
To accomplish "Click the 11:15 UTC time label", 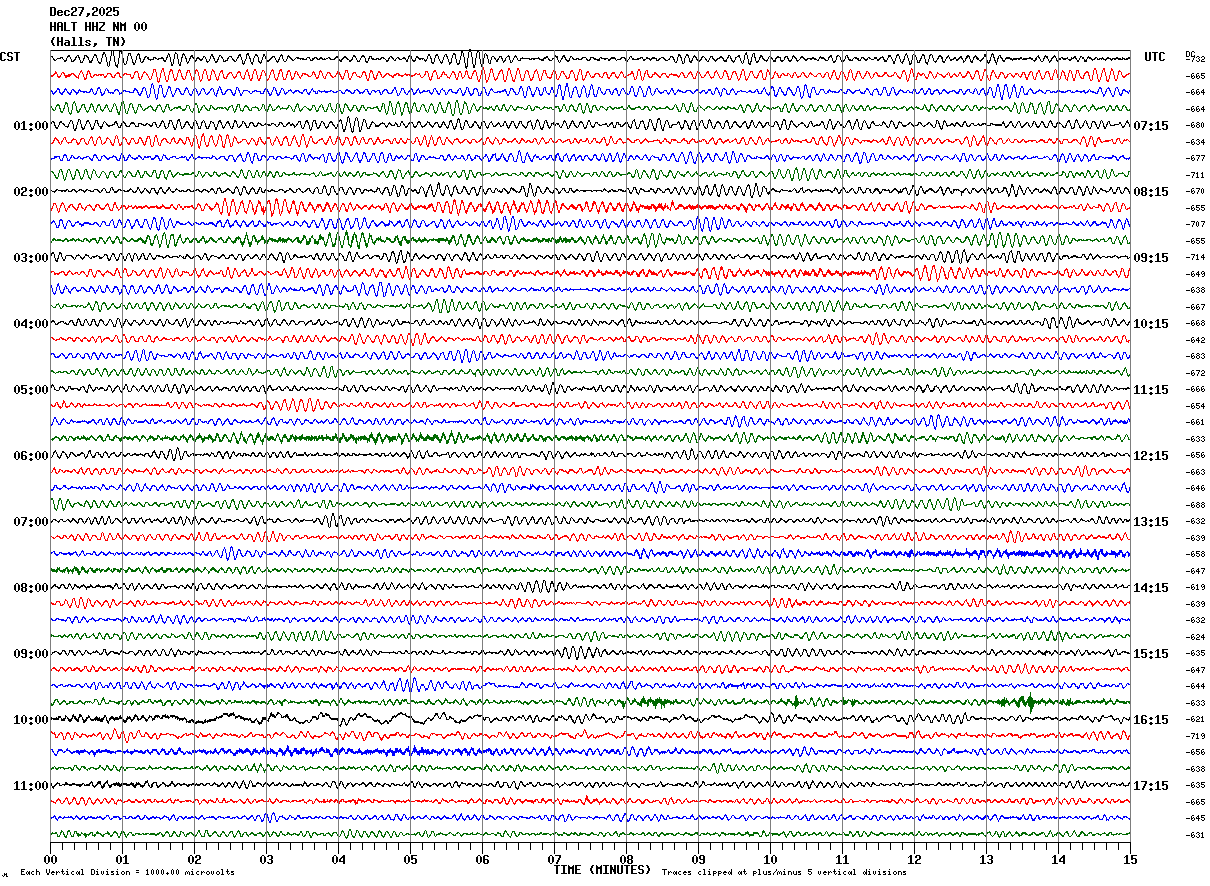I will [x=1151, y=390].
